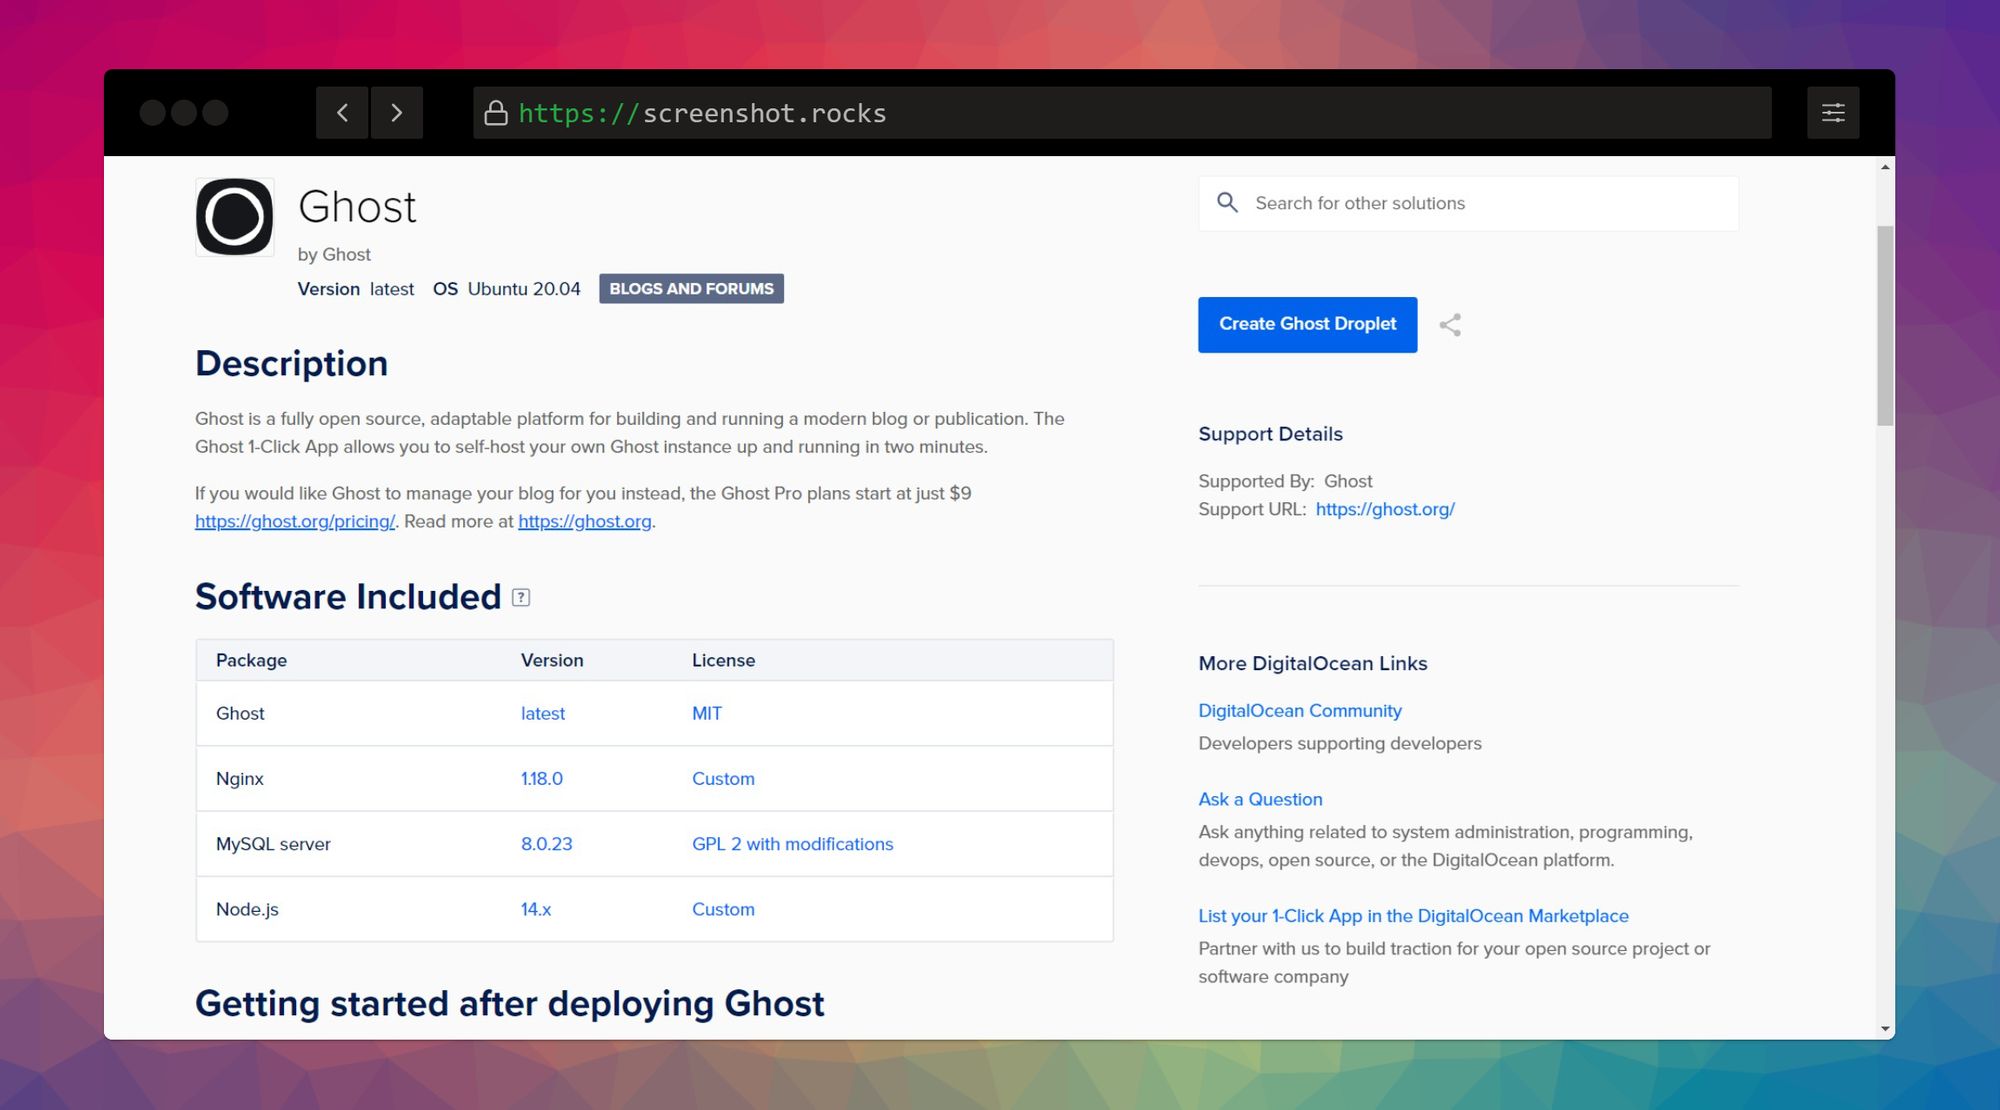Click the 'MySQL server' package cell
This screenshot has height=1110, width=2000.
(273, 843)
